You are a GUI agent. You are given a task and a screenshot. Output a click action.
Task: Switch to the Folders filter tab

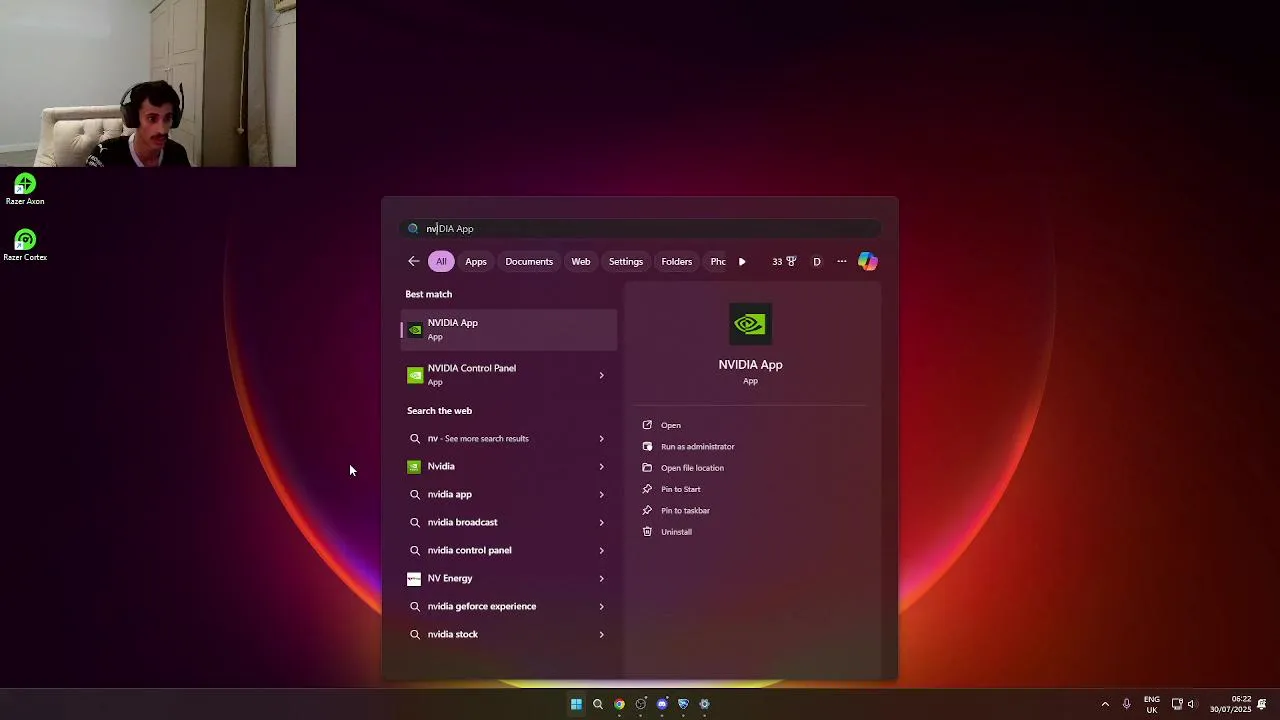pos(677,261)
